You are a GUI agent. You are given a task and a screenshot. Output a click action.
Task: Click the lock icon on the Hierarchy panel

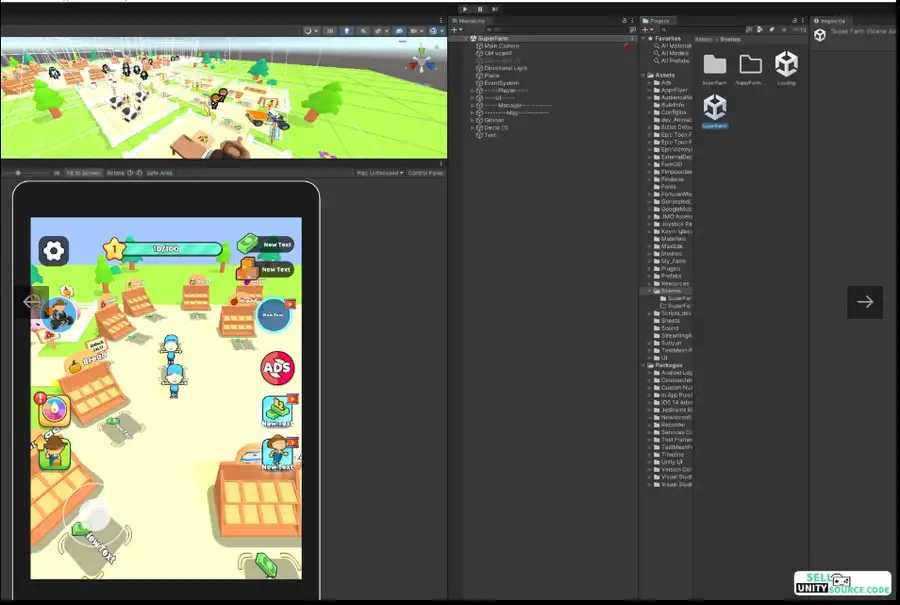[624, 21]
